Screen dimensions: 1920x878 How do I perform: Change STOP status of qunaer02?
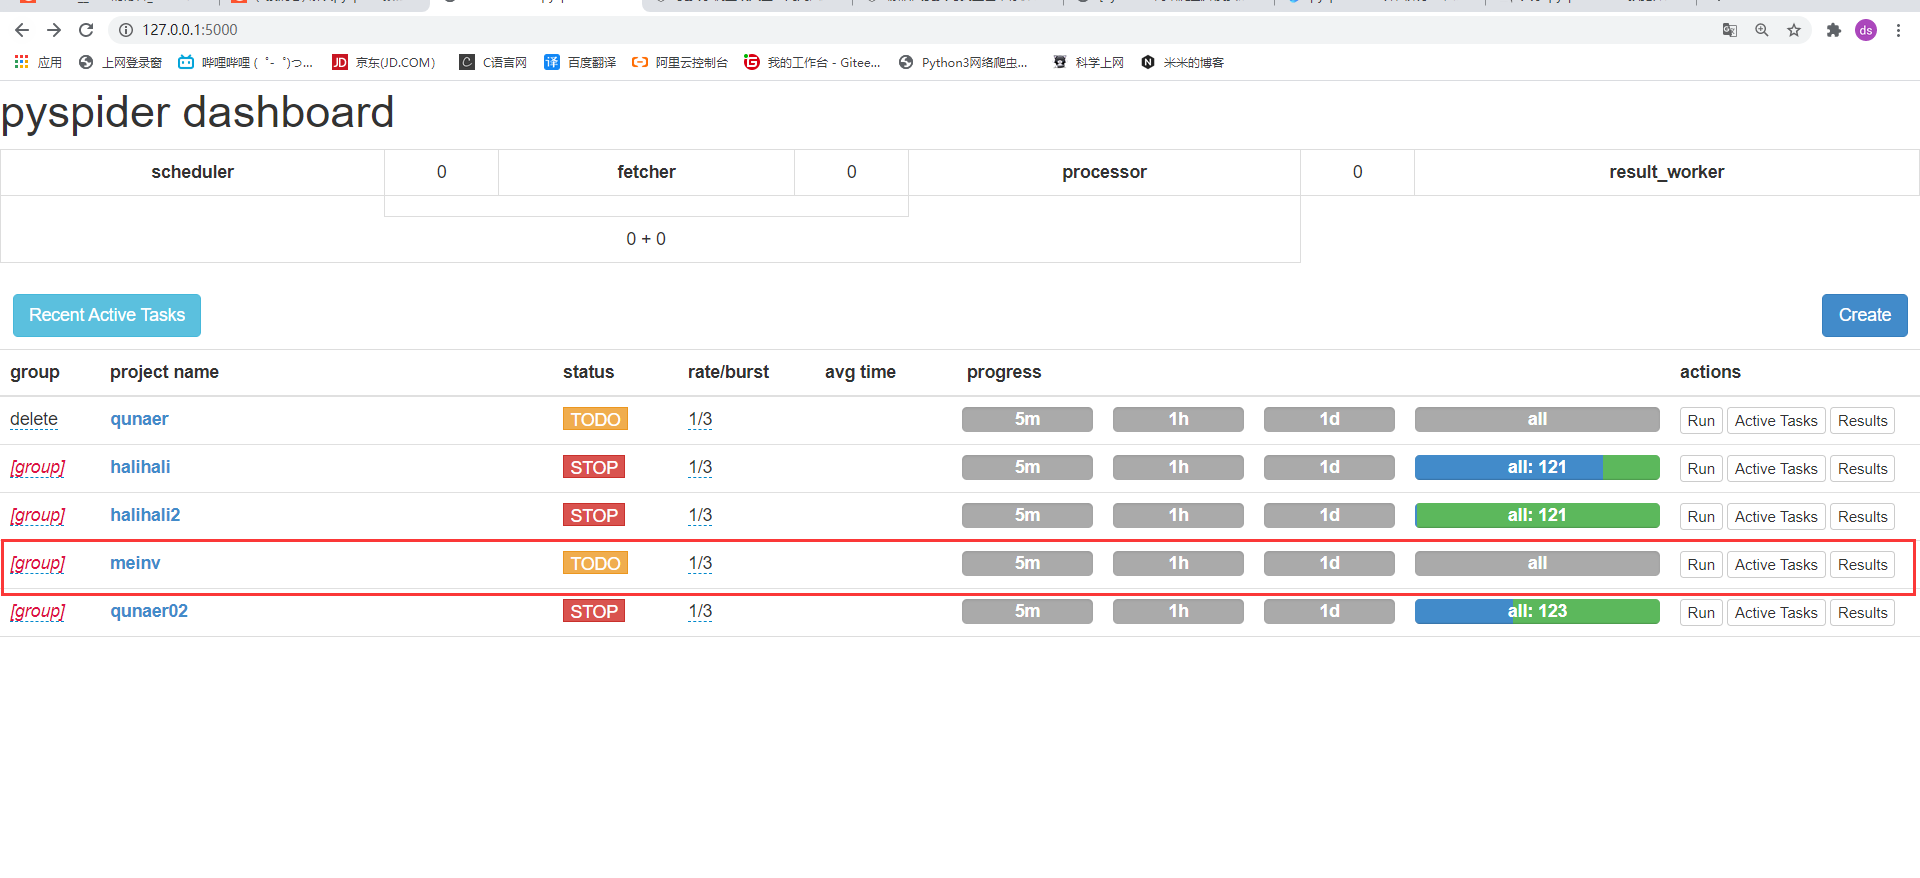coord(594,611)
